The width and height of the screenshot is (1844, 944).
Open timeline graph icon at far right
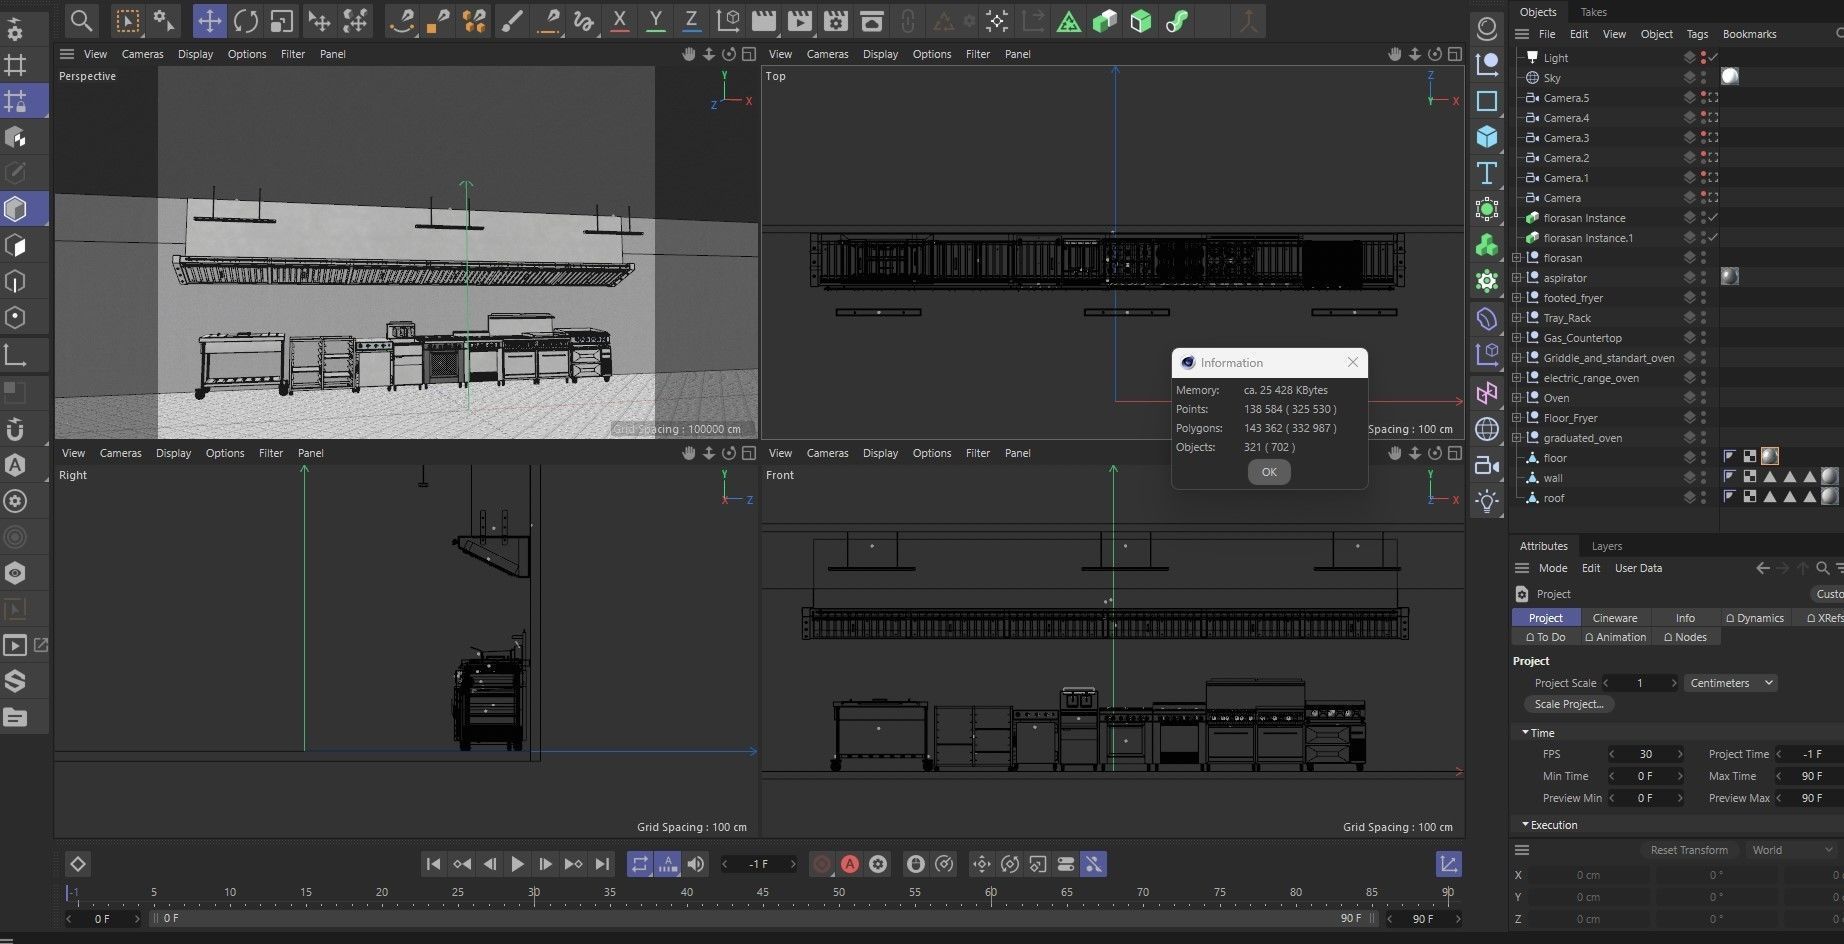[x=1448, y=864]
